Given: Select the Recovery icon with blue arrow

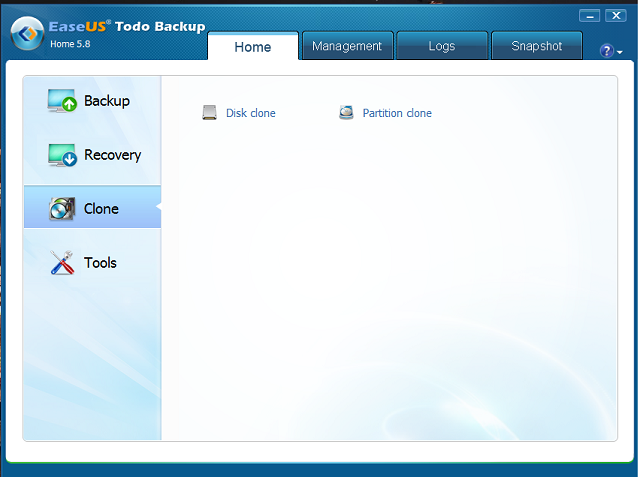Looking at the screenshot, I should pos(62,155).
